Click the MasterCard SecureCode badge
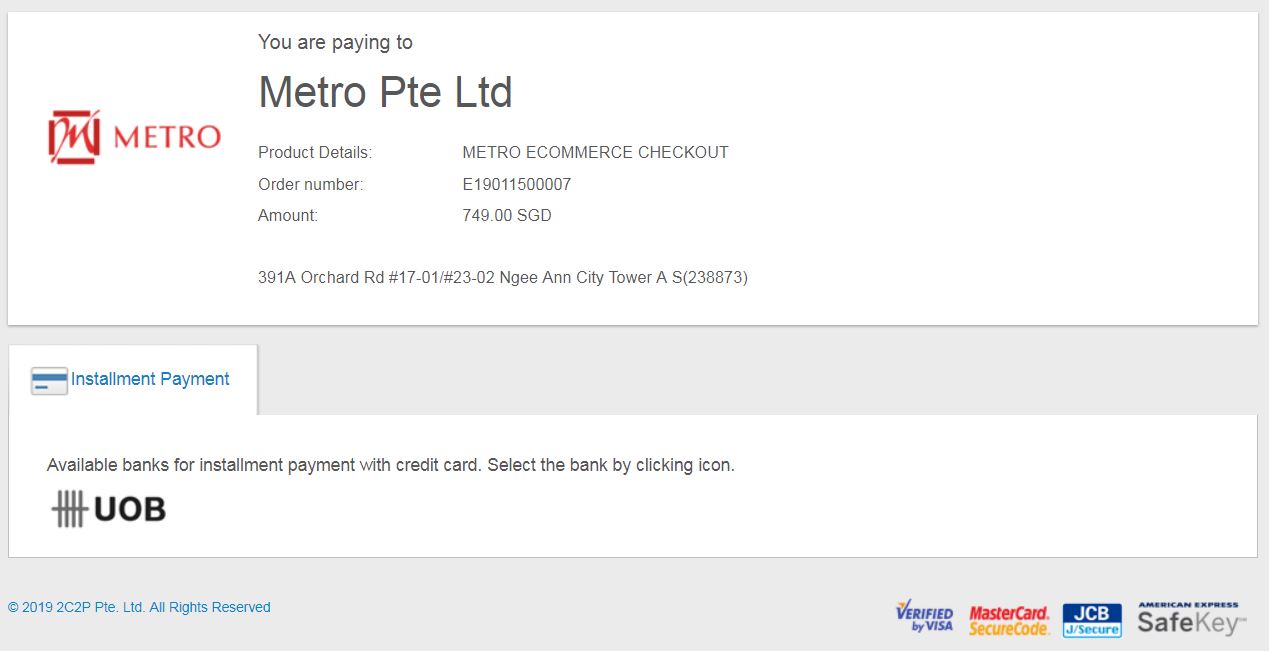This screenshot has height=651, width=1269. pos(1009,620)
